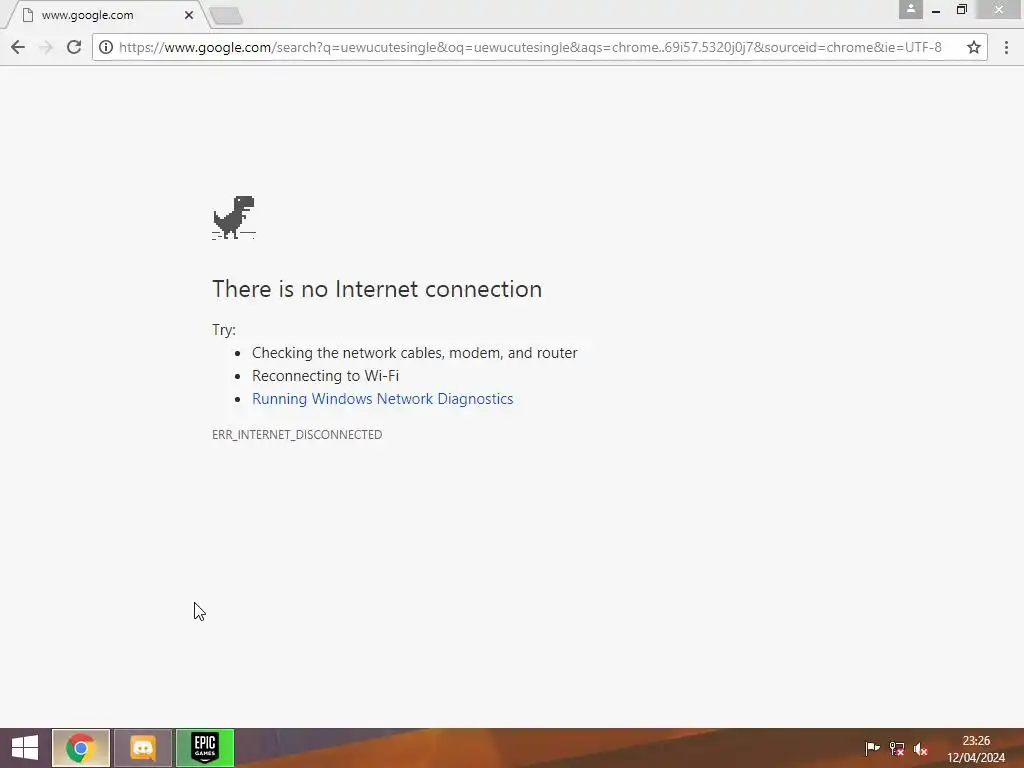Screen dimensions: 1024x768
Task: Bookmark this page with the star icon
Action: 974,47
